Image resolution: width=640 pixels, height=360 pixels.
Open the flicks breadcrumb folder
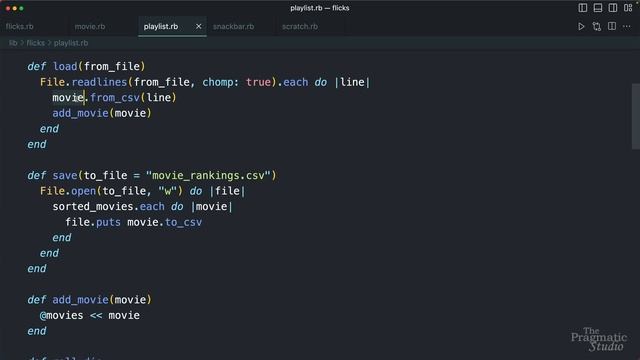[36, 43]
